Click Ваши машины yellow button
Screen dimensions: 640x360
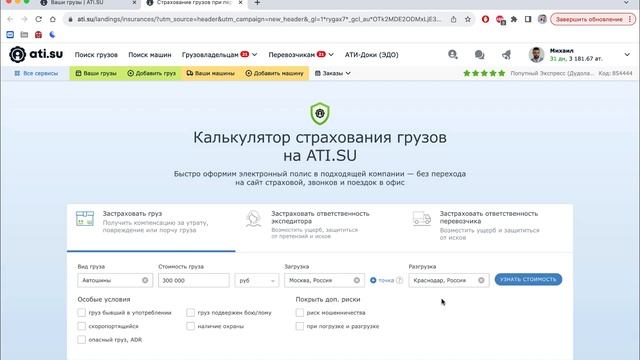click(210, 73)
